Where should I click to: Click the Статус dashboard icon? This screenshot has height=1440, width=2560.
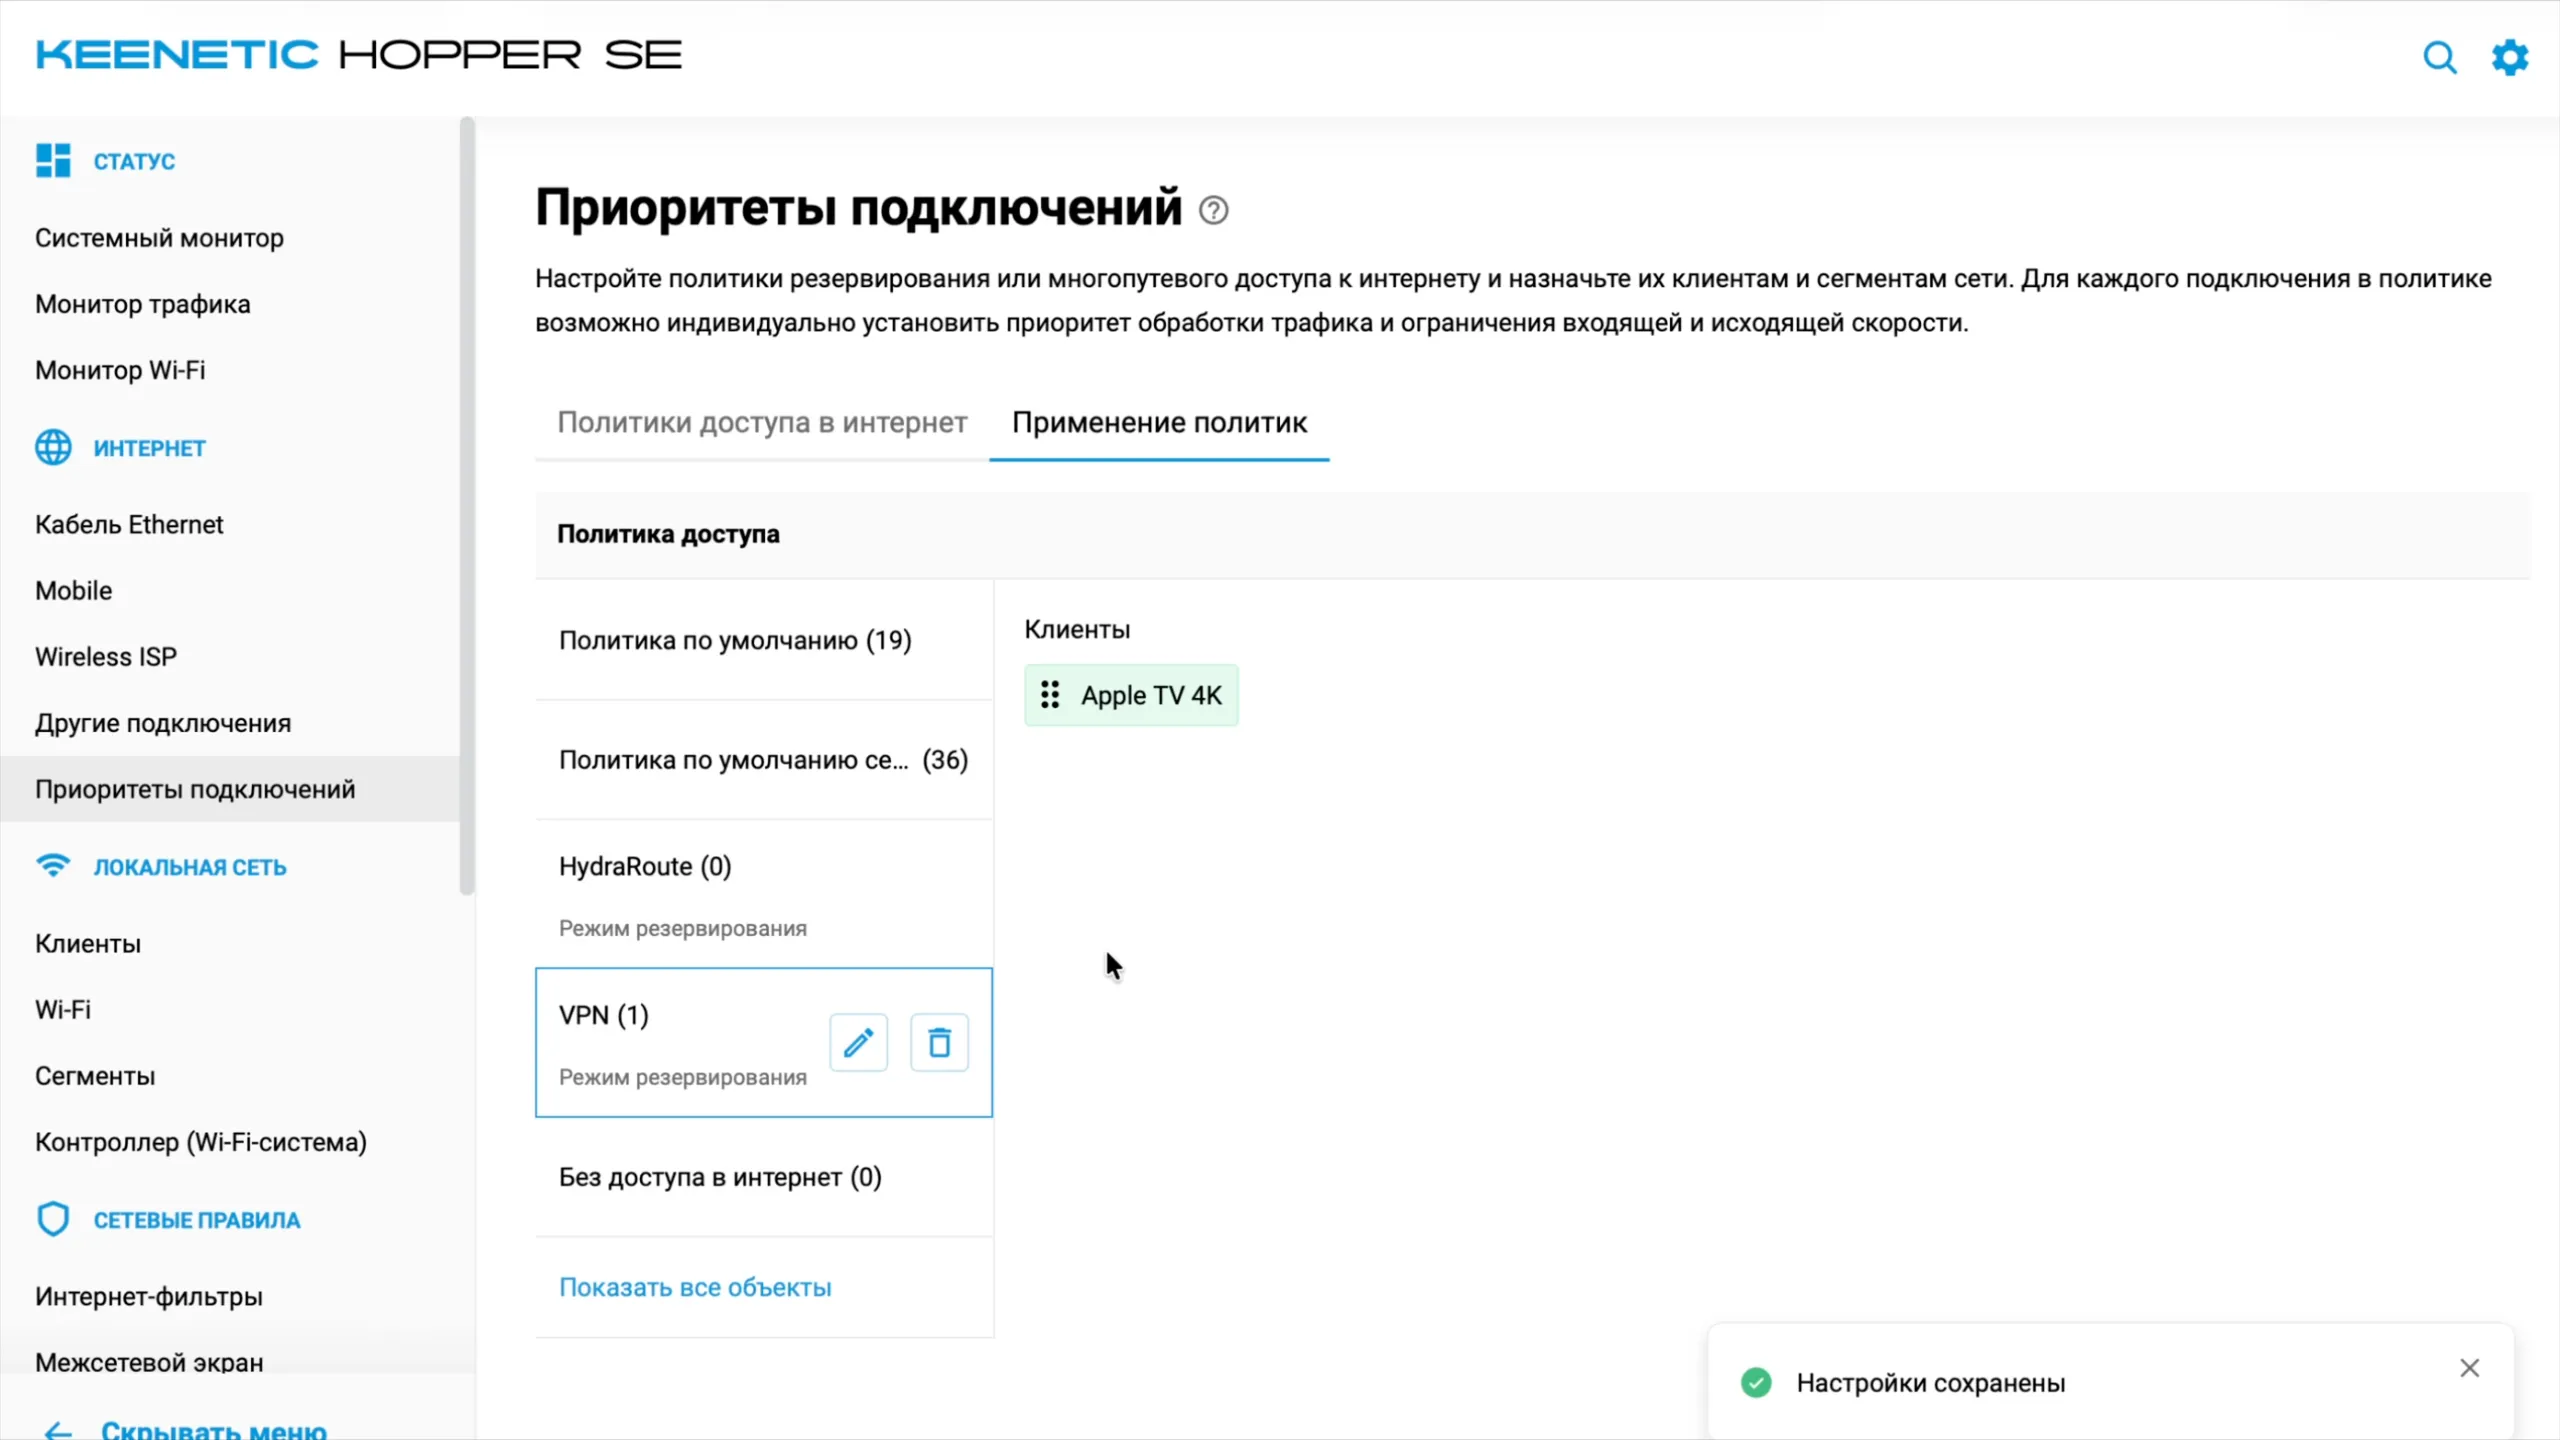(x=53, y=160)
